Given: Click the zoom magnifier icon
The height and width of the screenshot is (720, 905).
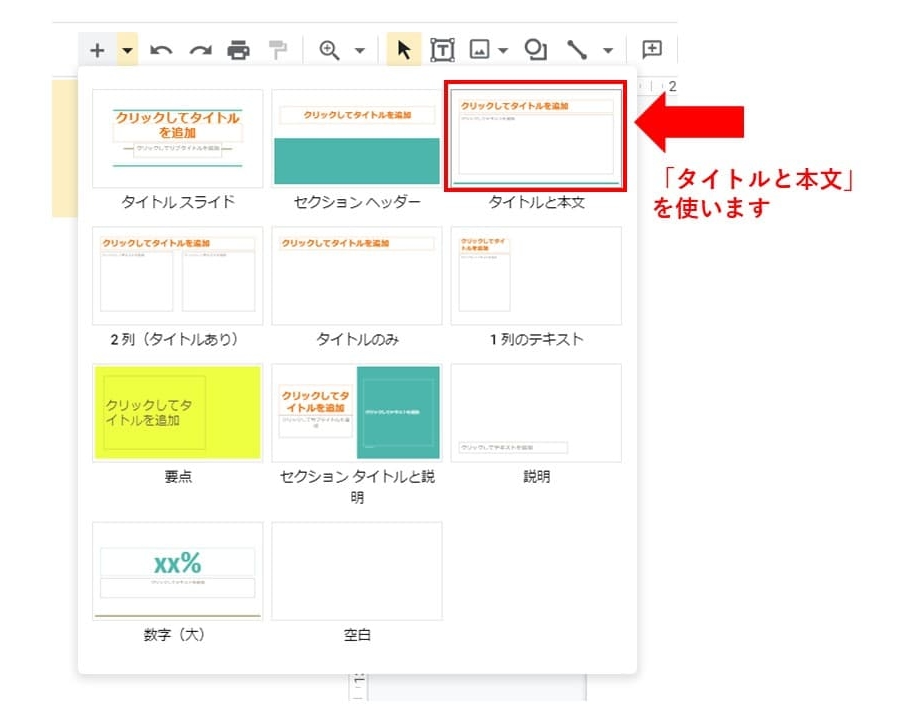Looking at the screenshot, I should 329,50.
